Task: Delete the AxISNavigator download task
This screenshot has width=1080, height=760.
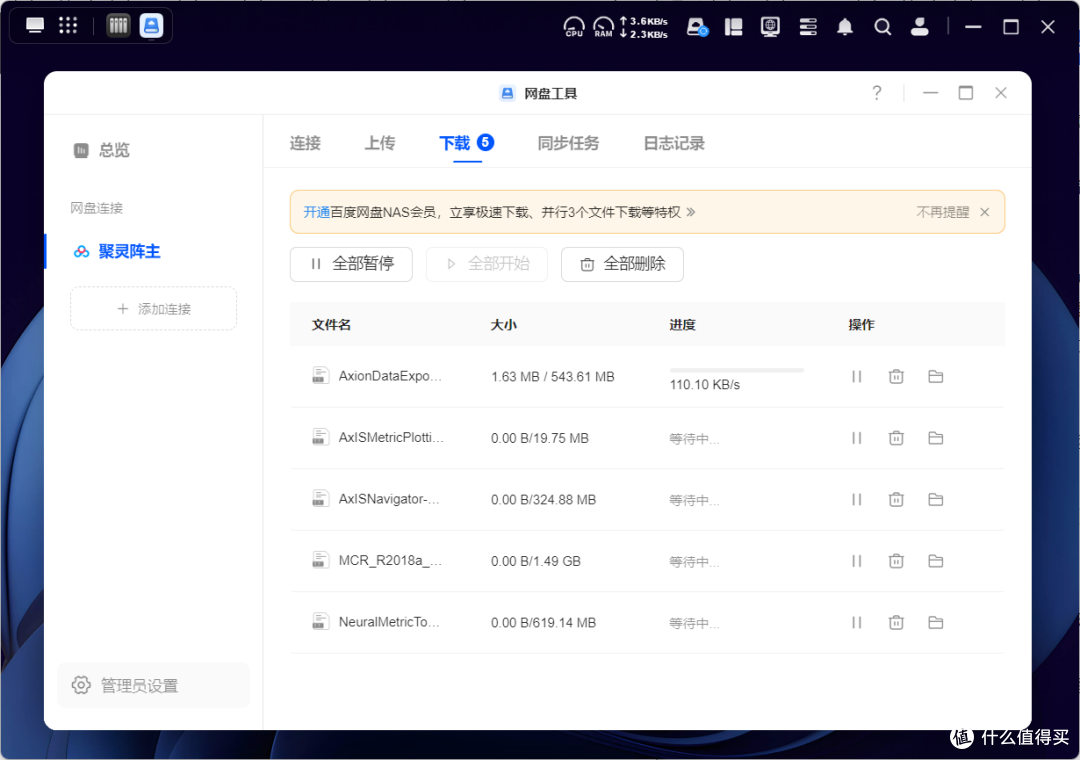Action: click(896, 500)
